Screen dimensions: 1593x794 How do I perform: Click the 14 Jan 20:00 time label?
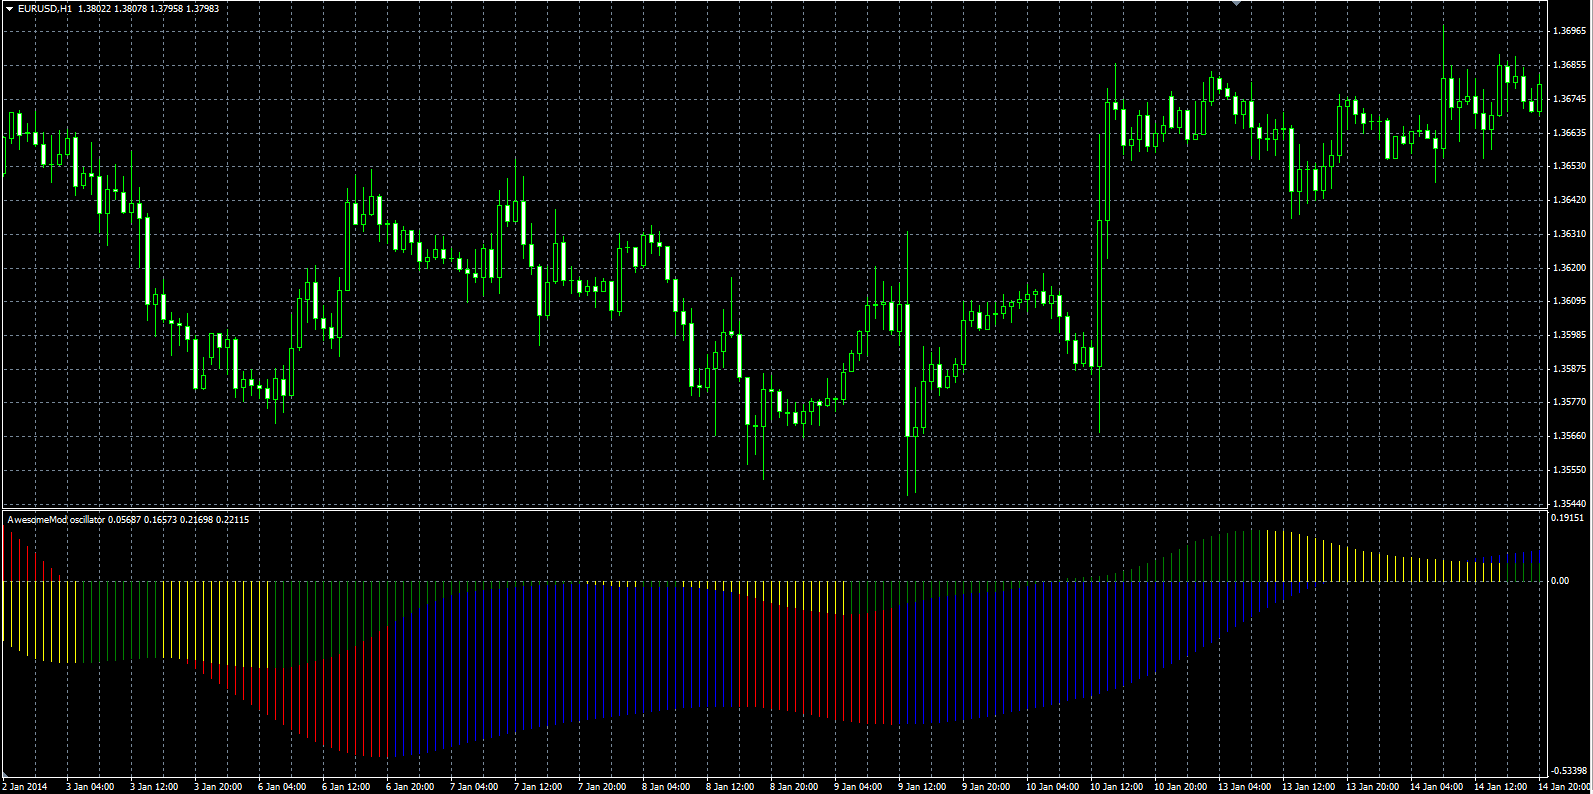click(1564, 787)
